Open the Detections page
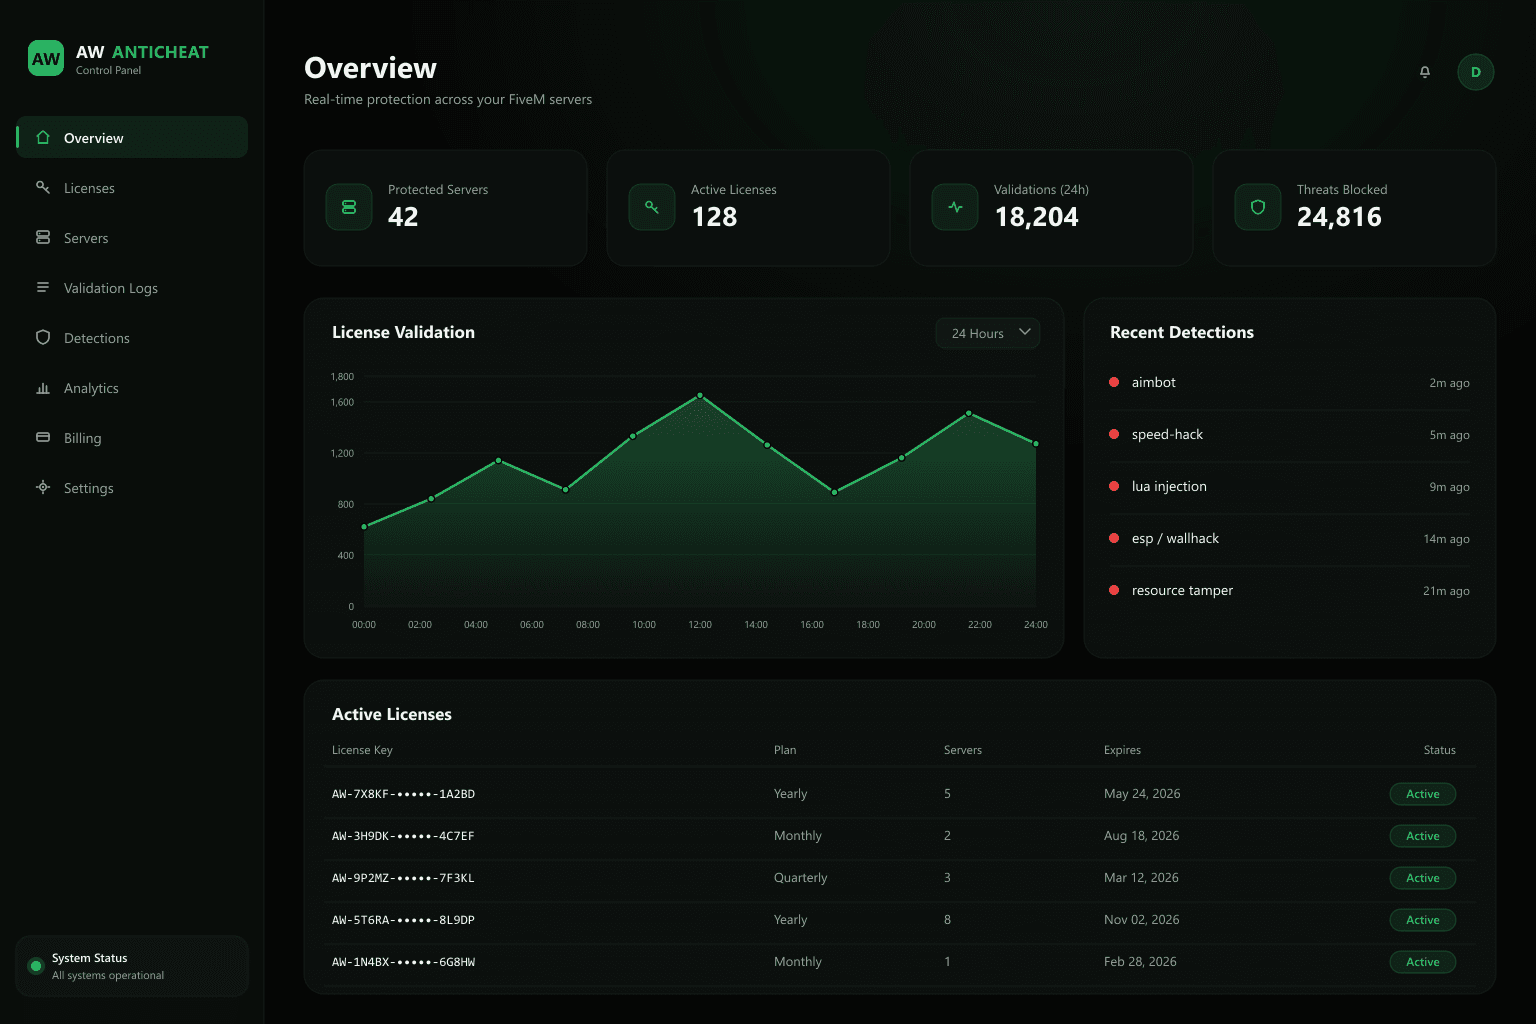 132,337
